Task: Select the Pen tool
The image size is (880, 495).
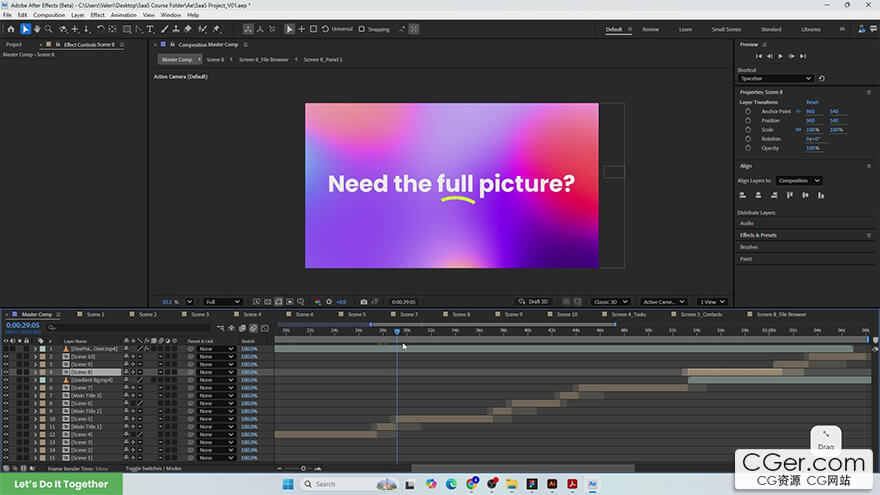Action: (139, 29)
